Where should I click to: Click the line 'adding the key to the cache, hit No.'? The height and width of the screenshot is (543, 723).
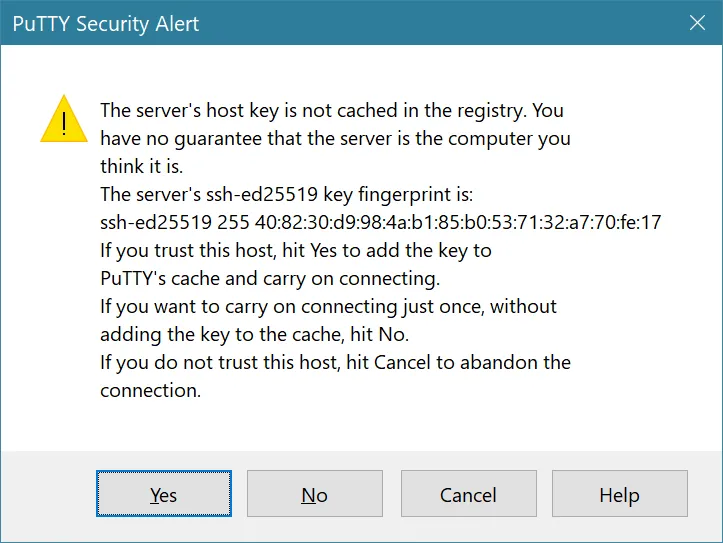coord(255,335)
